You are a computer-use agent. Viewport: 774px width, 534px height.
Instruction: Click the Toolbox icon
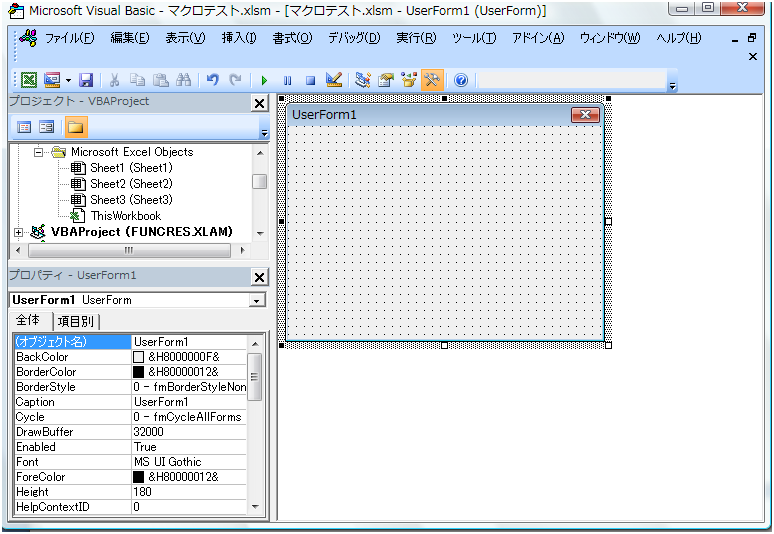point(433,80)
